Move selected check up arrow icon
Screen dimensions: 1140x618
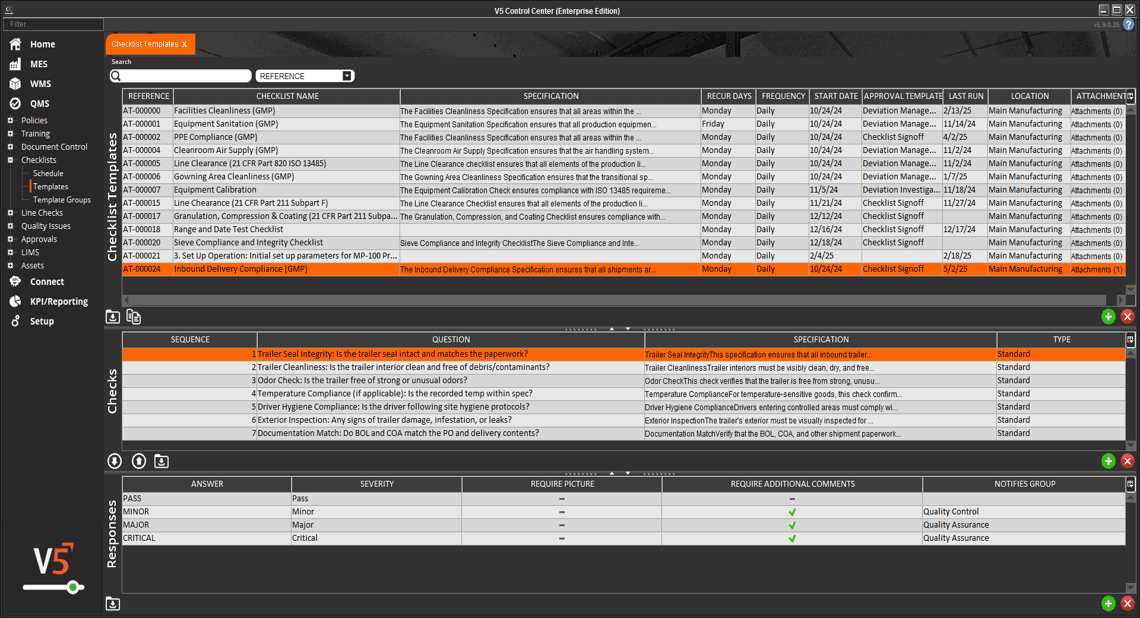(x=139, y=461)
